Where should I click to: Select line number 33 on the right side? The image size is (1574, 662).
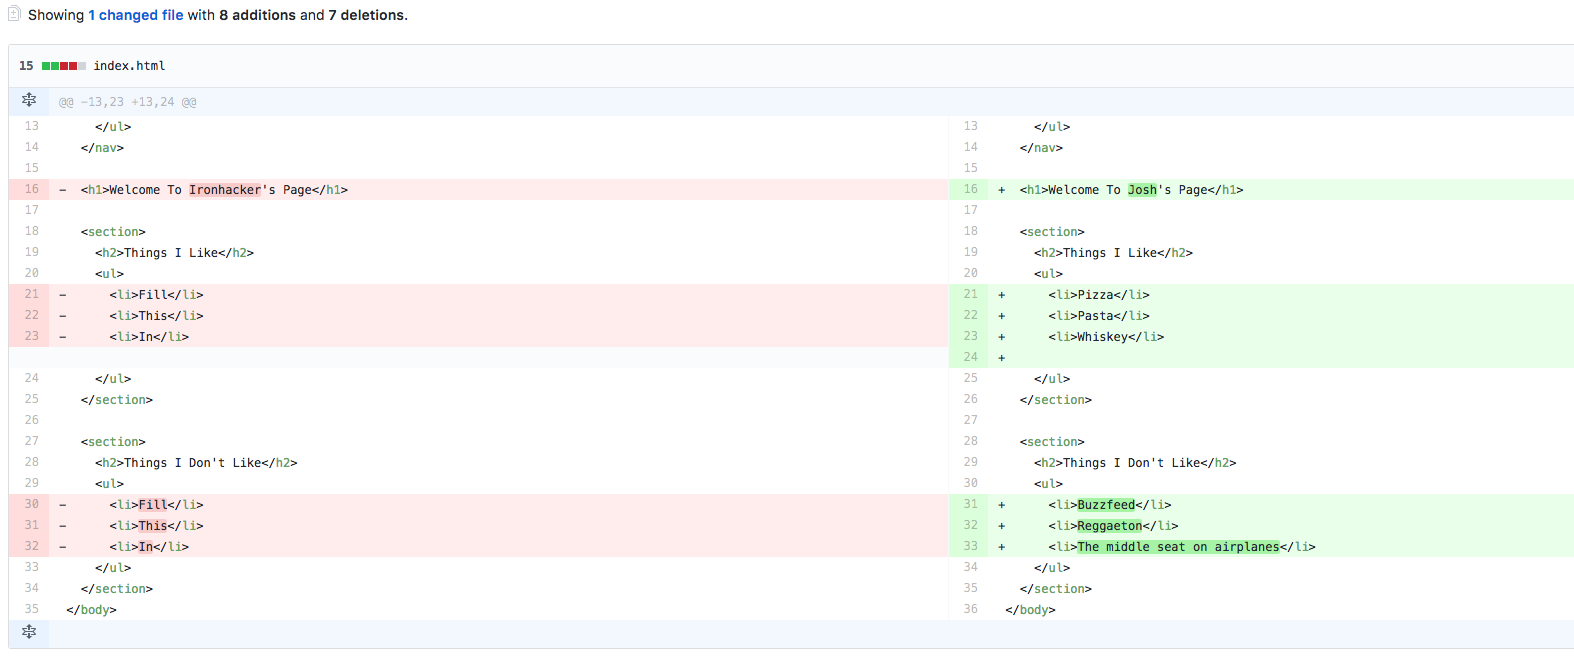970,546
